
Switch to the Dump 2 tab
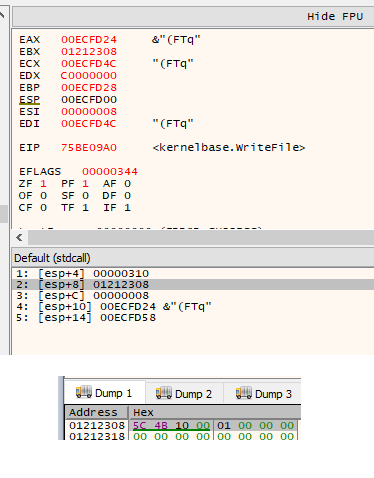pyautogui.click(x=184, y=394)
